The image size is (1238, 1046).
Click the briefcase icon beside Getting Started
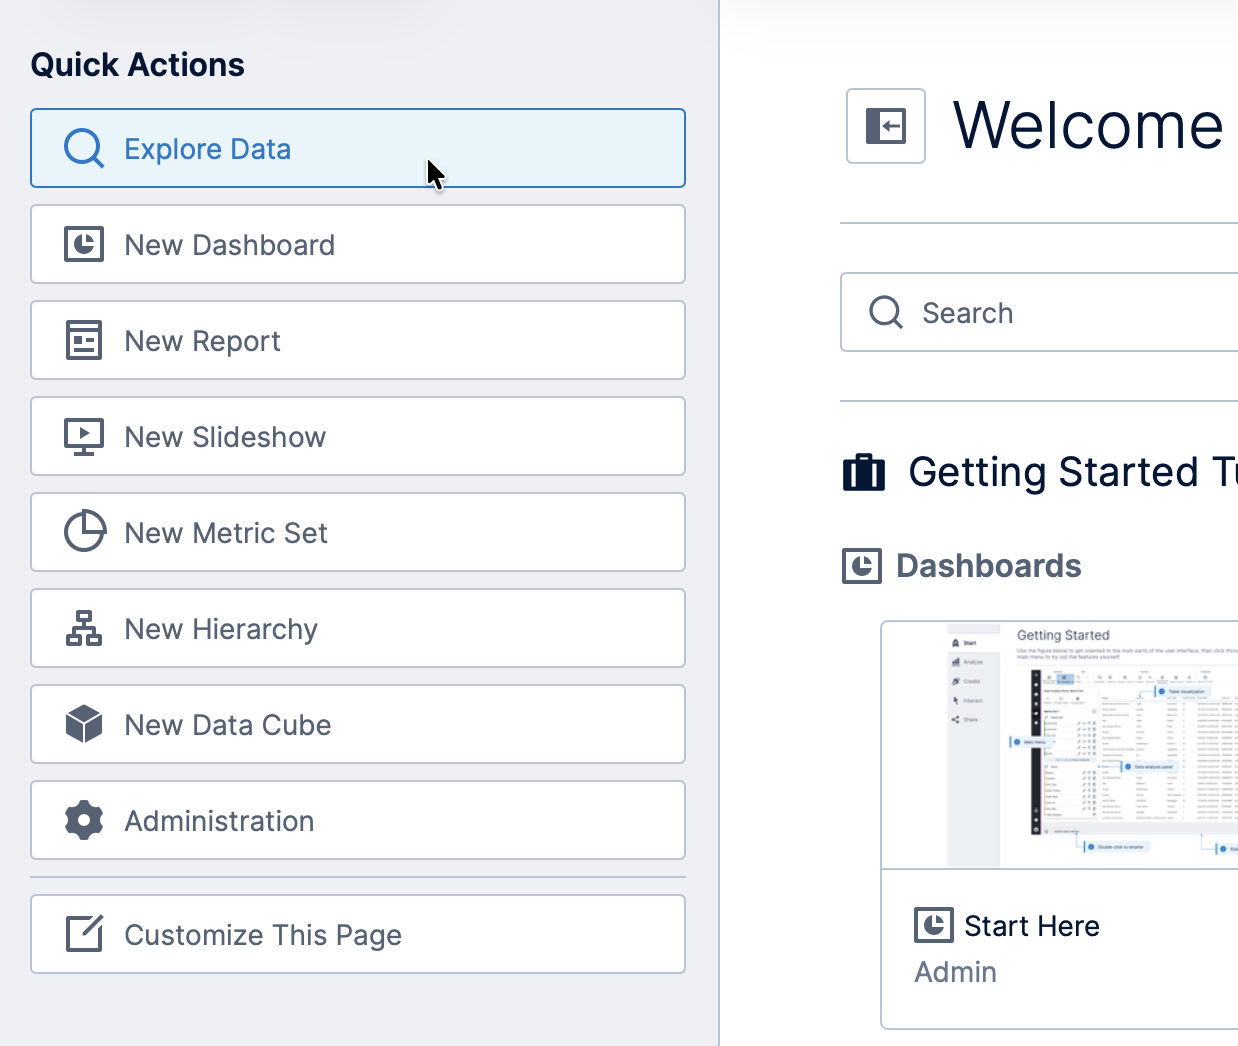click(x=863, y=472)
